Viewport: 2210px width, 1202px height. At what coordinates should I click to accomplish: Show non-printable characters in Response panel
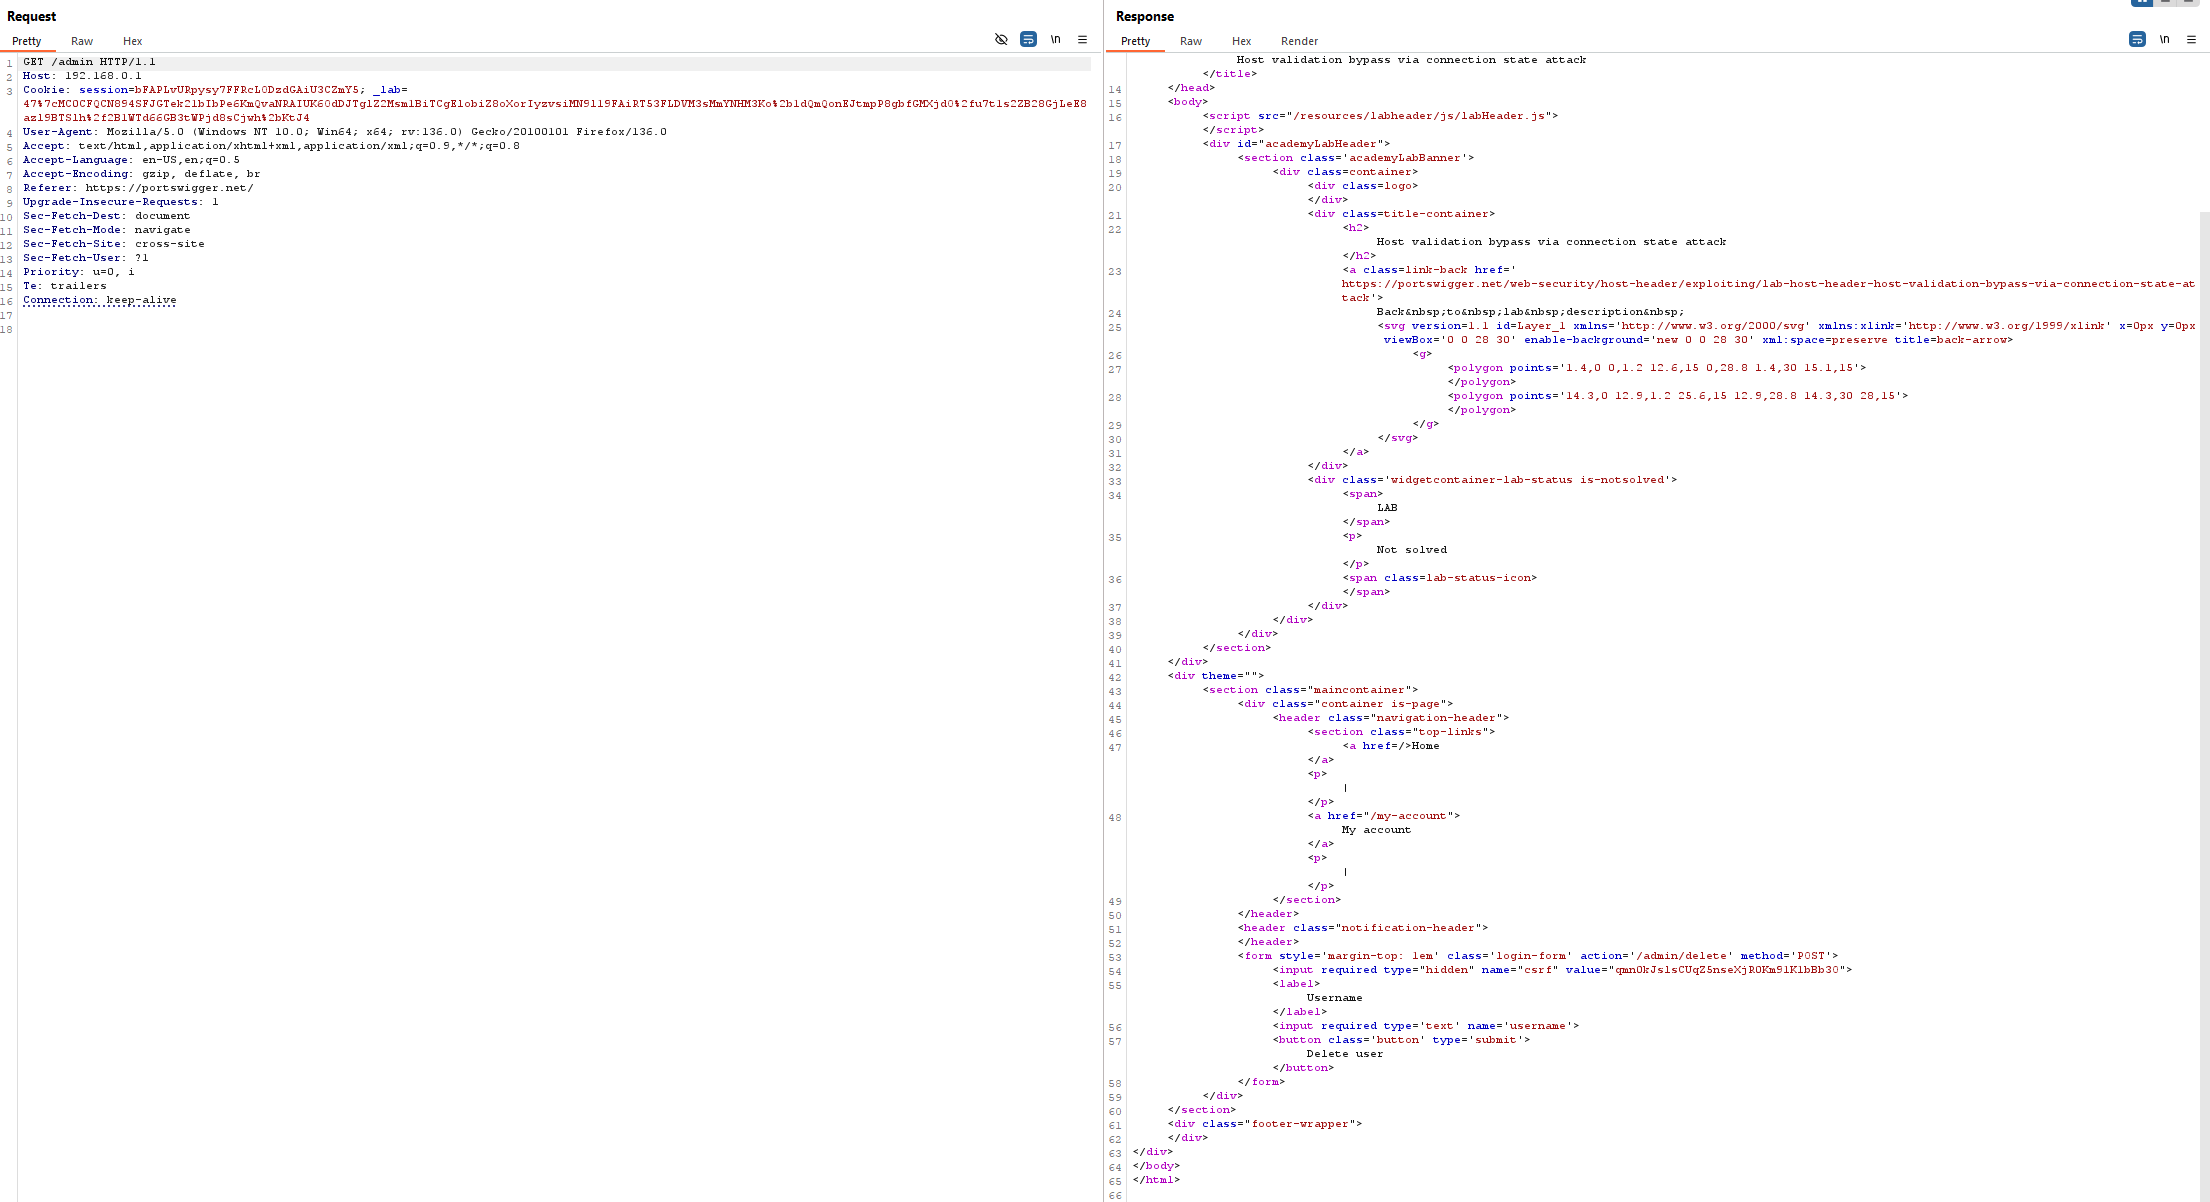point(2164,40)
